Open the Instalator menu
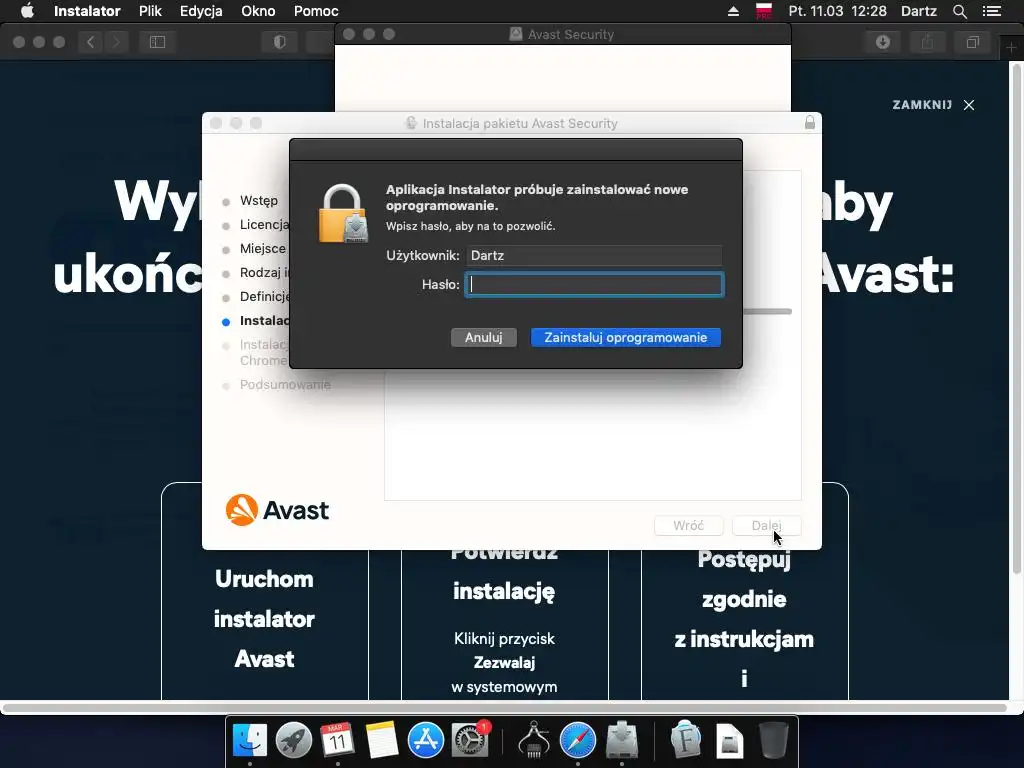Screen dimensions: 1024x768 (x=87, y=11)
